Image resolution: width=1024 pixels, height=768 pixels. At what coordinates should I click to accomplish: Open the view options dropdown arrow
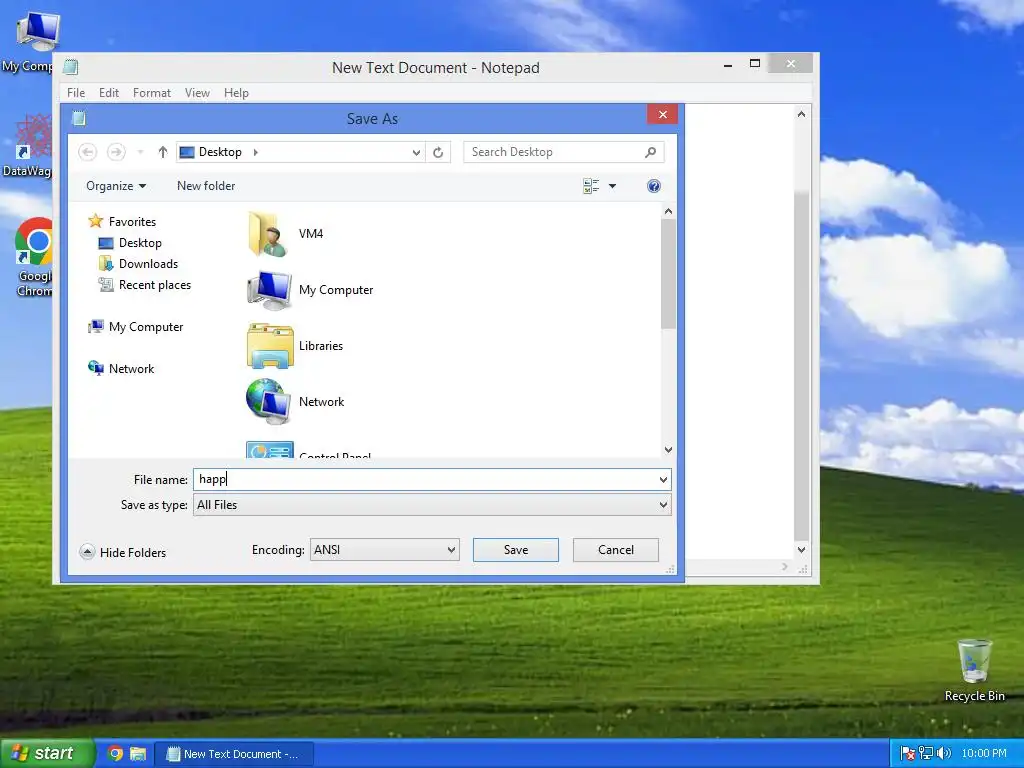click(x=613, y=186)
